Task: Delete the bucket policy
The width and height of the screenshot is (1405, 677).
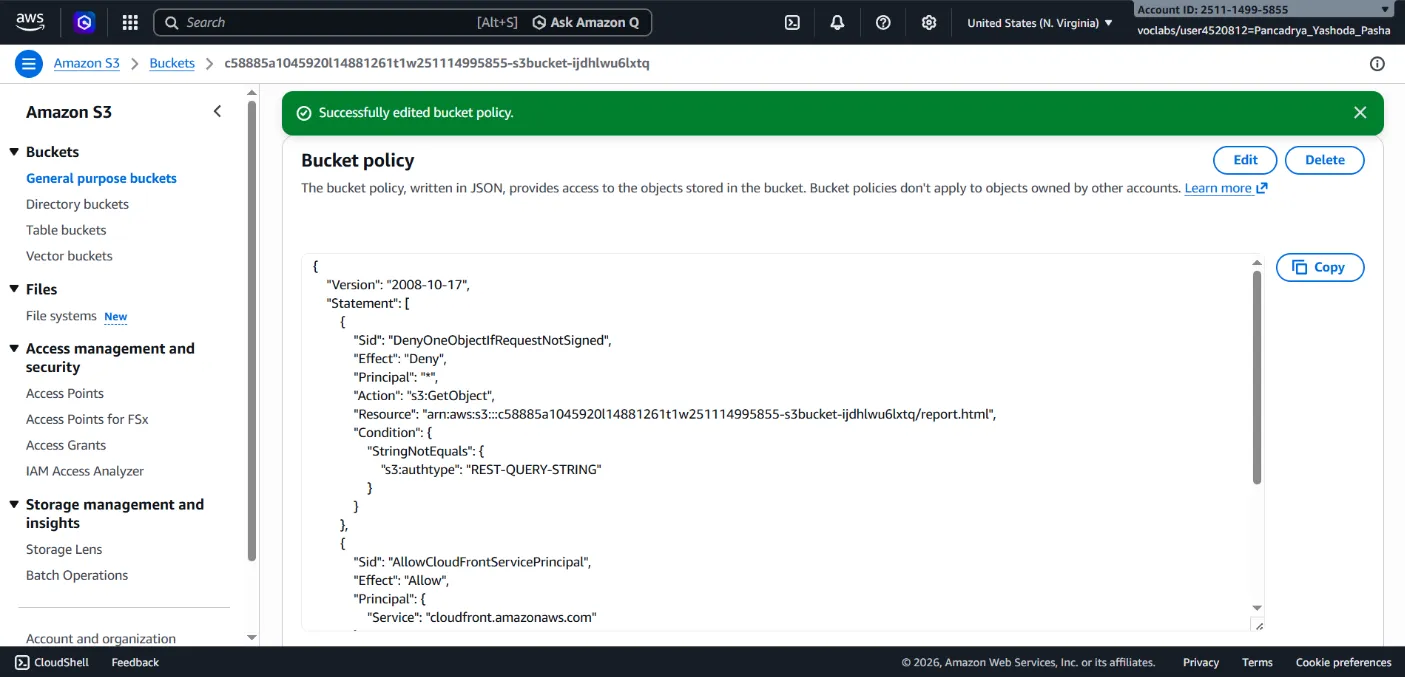Action: [x=1325, y=160]
